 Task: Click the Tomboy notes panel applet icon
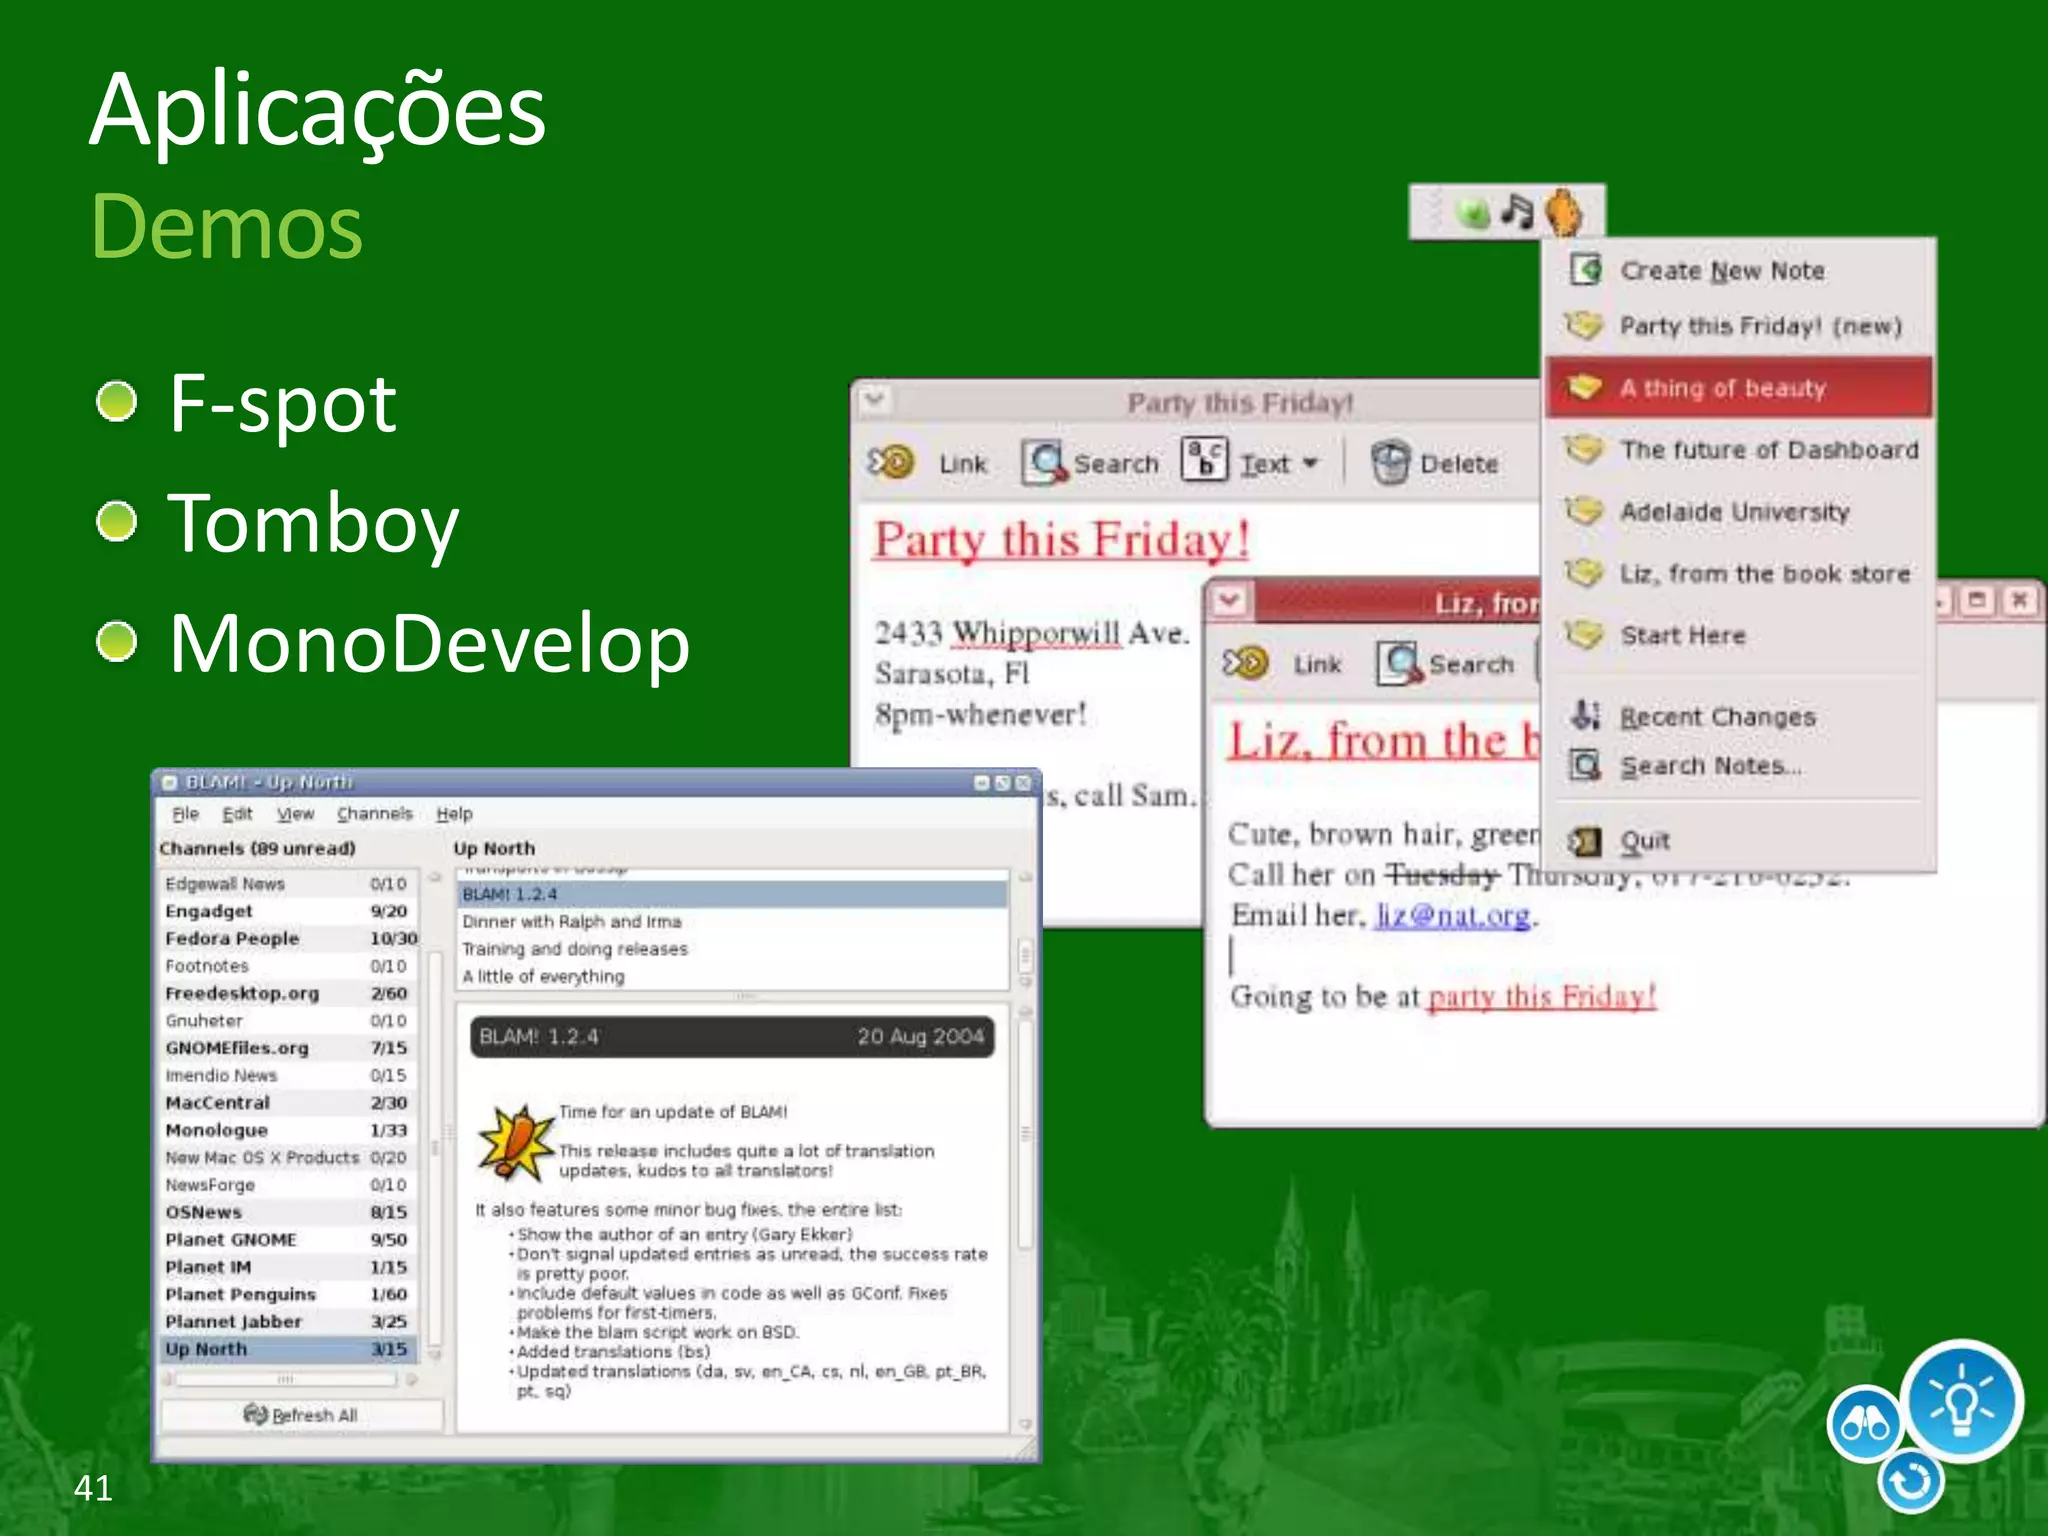pyautogui.click(x=1564, y=211)
